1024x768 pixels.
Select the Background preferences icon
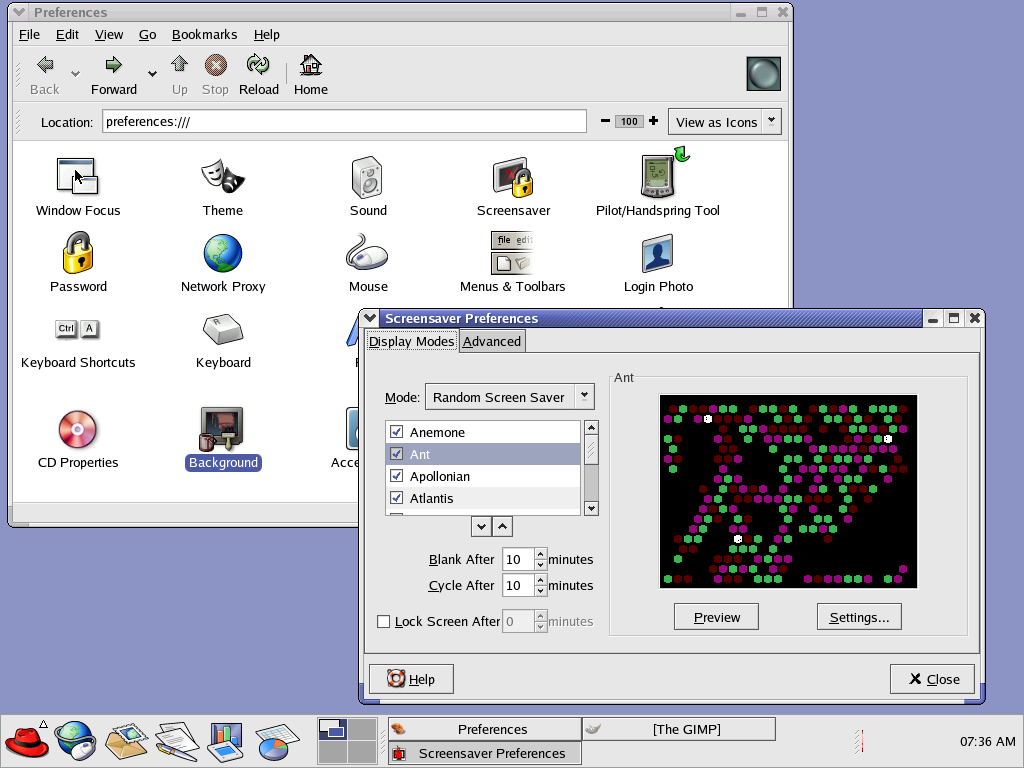click(222, 429)
